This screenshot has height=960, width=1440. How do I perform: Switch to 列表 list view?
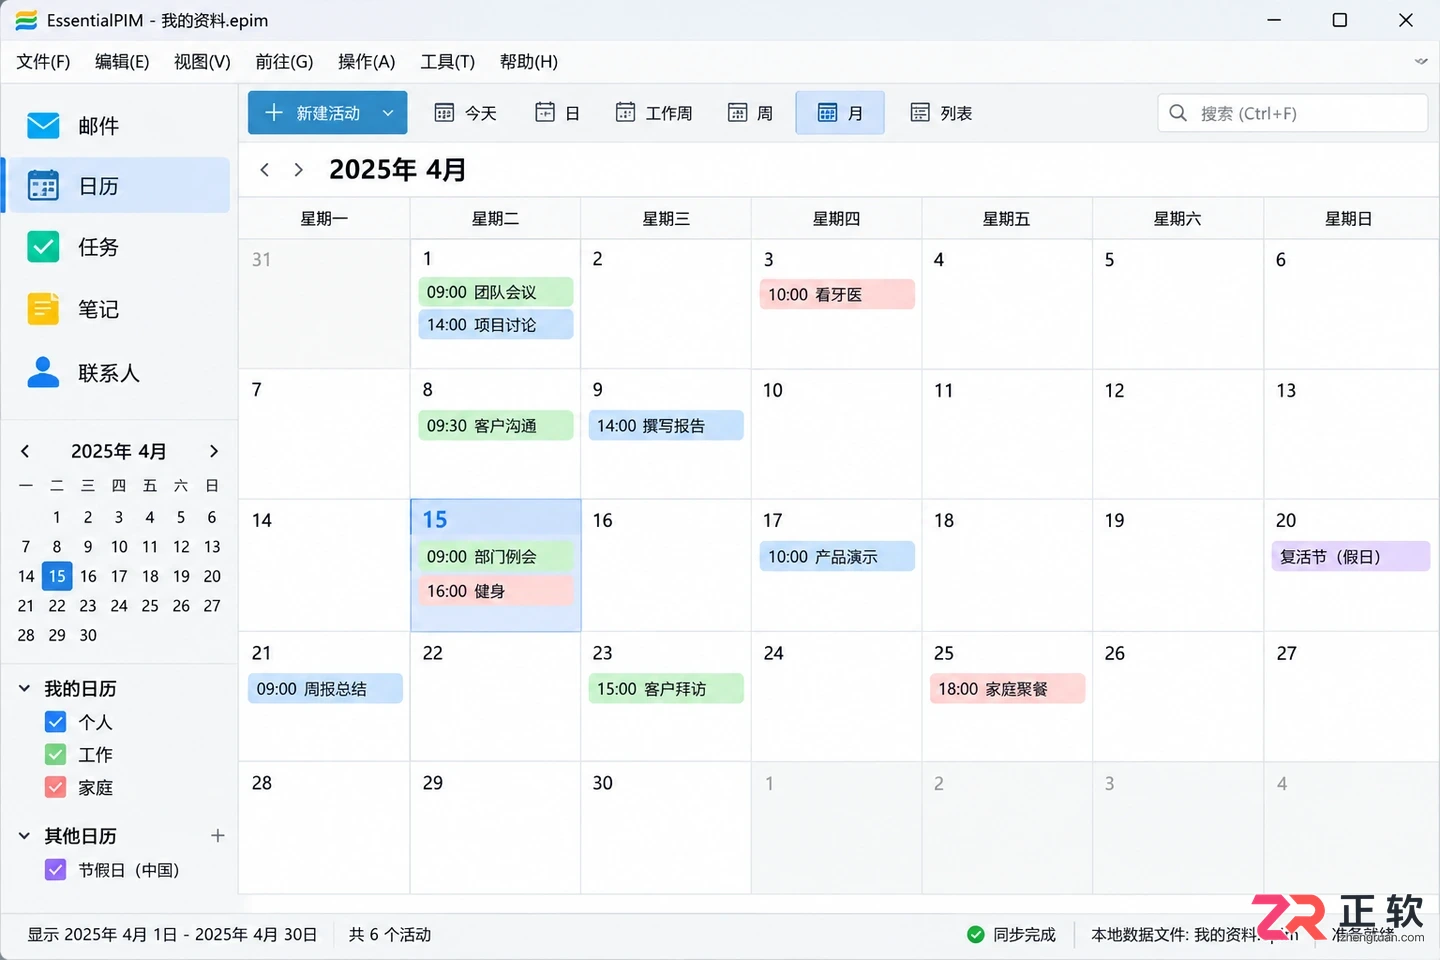click(x=941, y=113)
